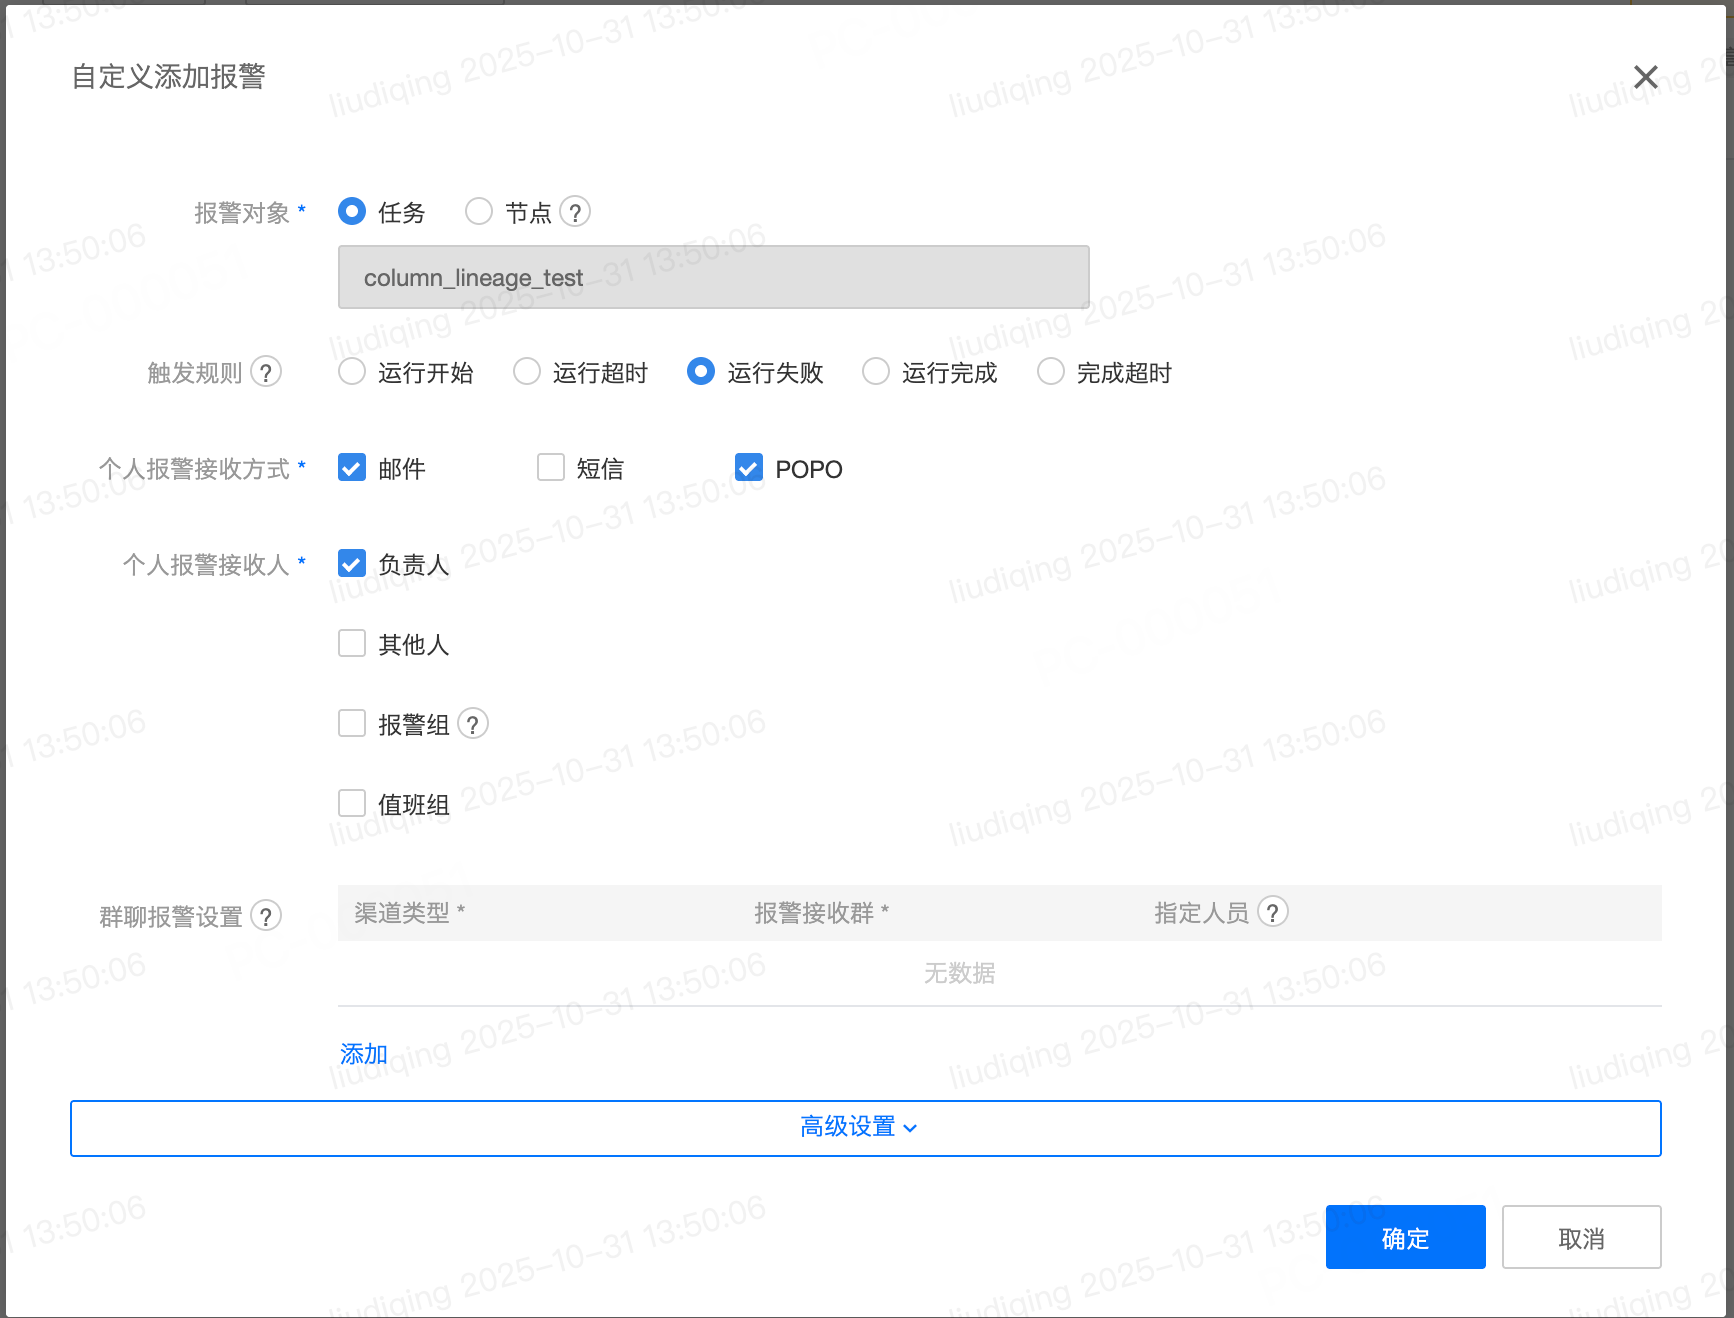The width and height of the screenshot is (1734, 1318).
Task: Check the 其他人 recipient checkbox
Action: pyautogui.click(x=352, y=643)
